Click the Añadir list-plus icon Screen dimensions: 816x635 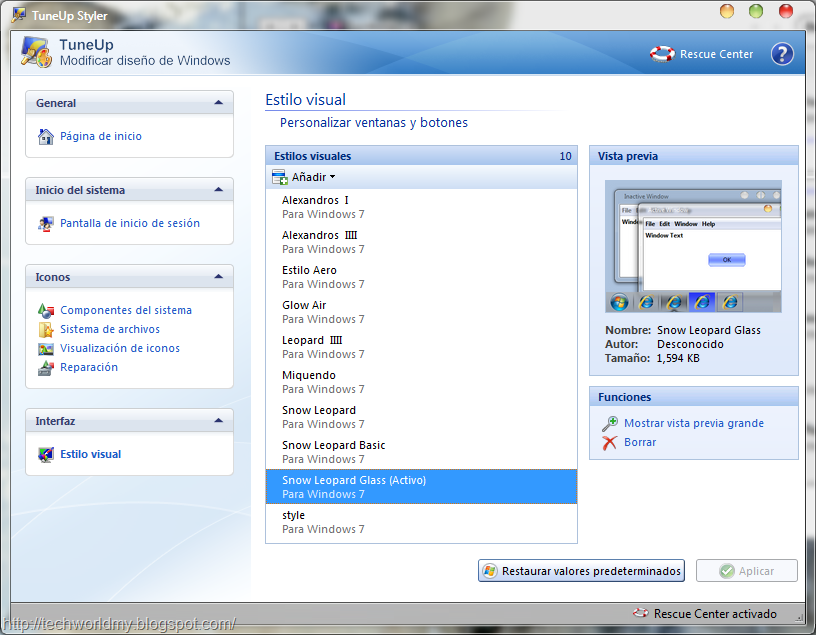[x=279, y=177]
